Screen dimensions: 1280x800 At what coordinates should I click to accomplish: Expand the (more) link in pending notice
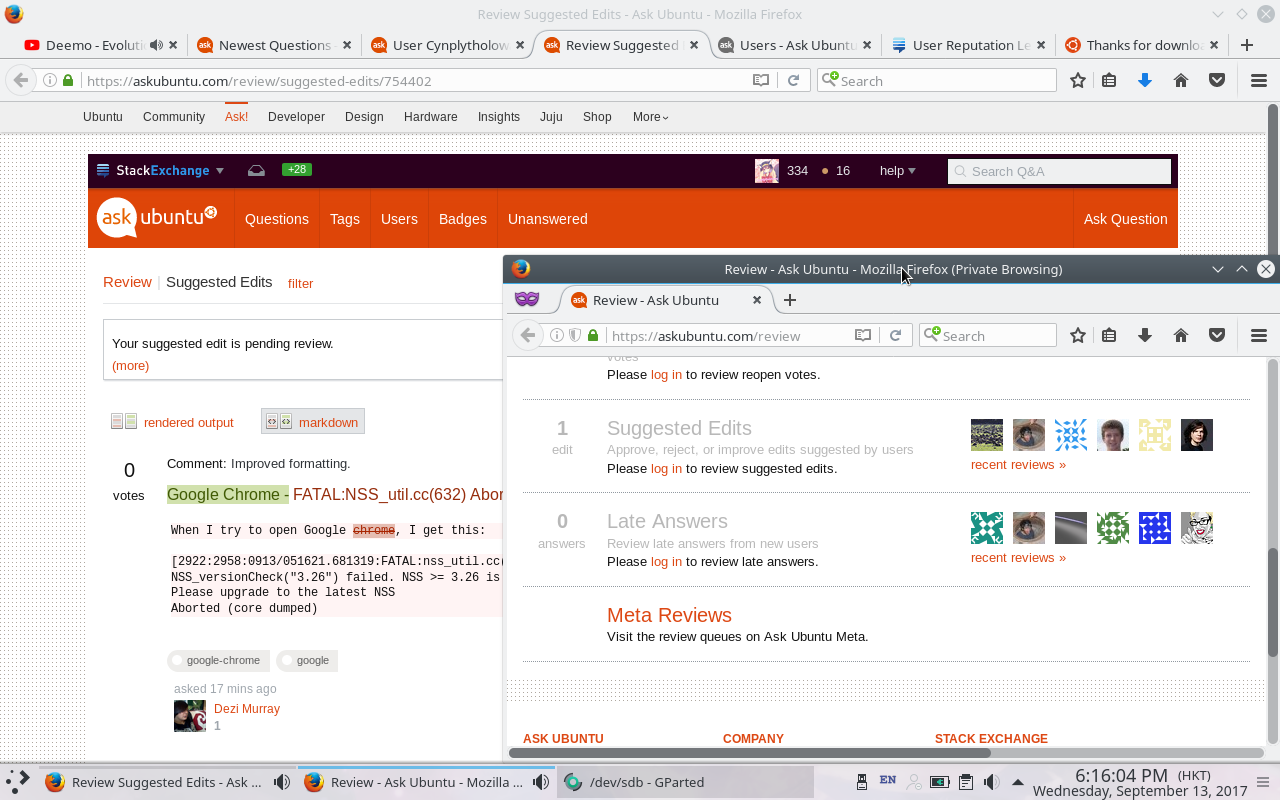pos(130,365)
